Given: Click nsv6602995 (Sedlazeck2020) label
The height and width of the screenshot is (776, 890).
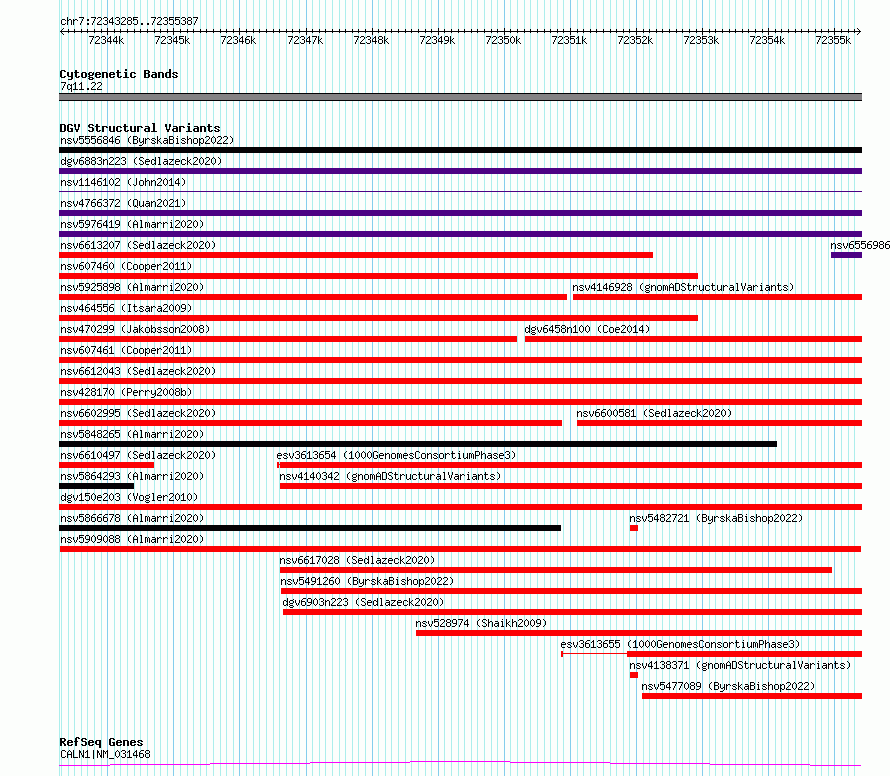Looking at the screenshot, I should click(138, 413).
